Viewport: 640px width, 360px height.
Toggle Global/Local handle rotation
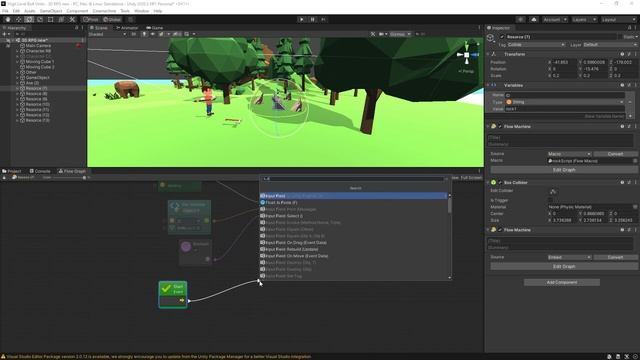click(x=112, y=20)
